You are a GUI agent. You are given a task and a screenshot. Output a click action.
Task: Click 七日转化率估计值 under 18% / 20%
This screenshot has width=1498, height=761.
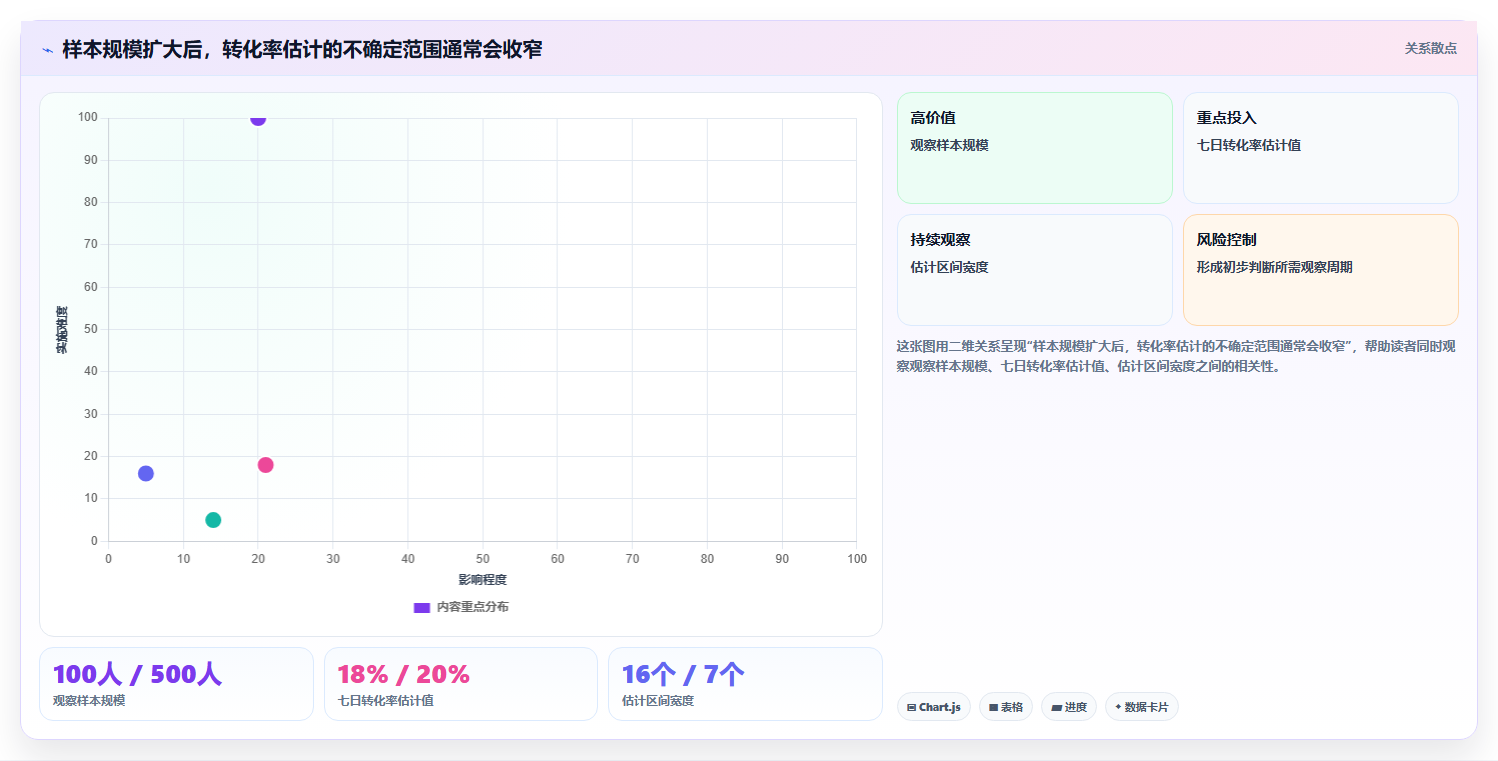(x=386, y=701)
